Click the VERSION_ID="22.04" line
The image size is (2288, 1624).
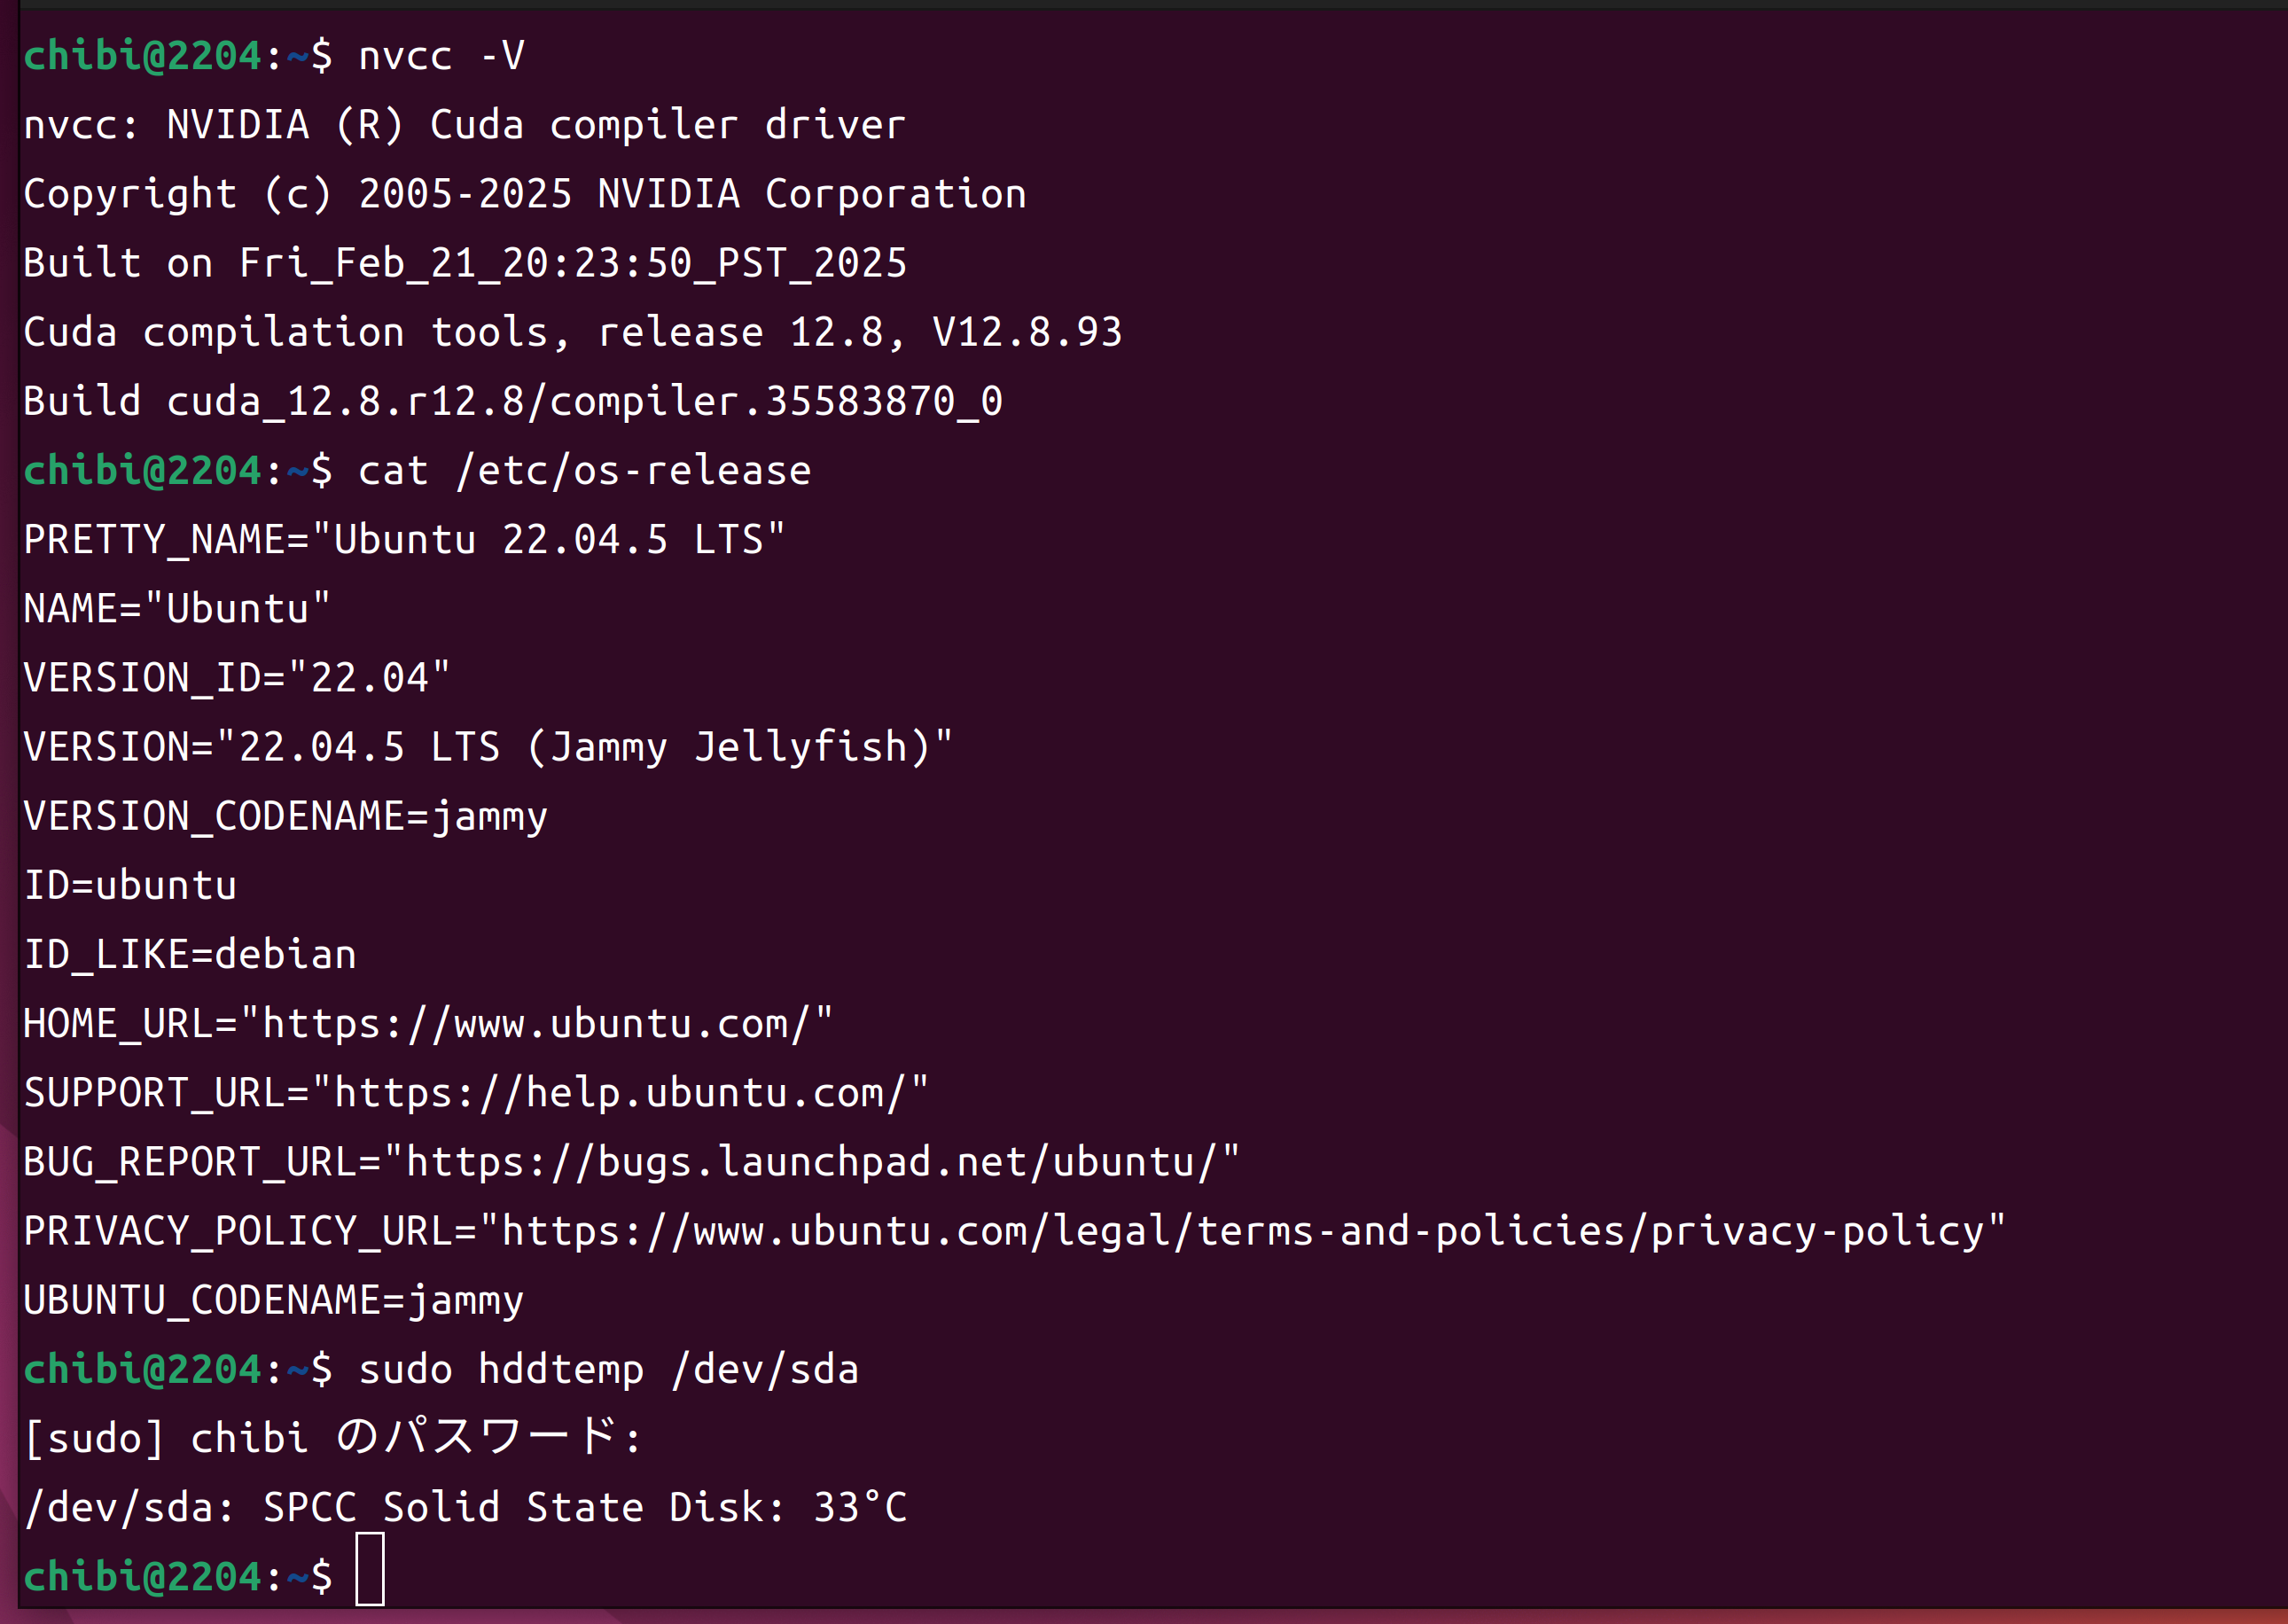[236, 678]
